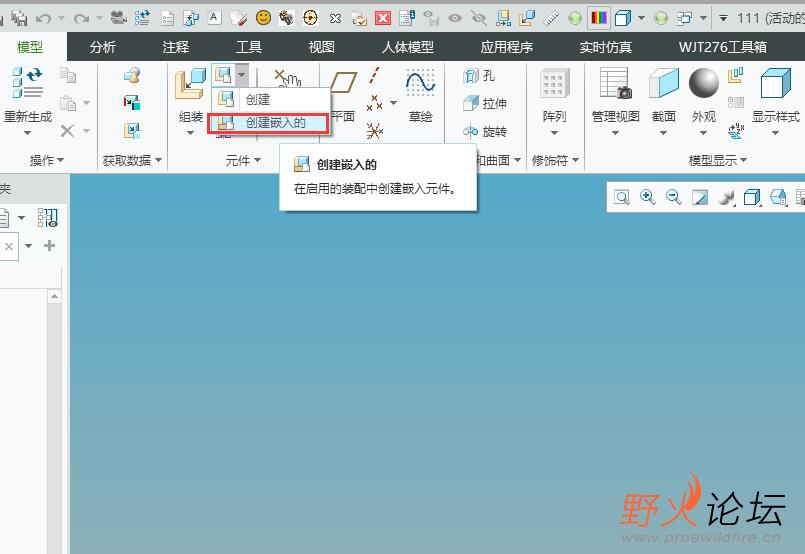Click the rainbow color bars icon

tap(599, 18)
